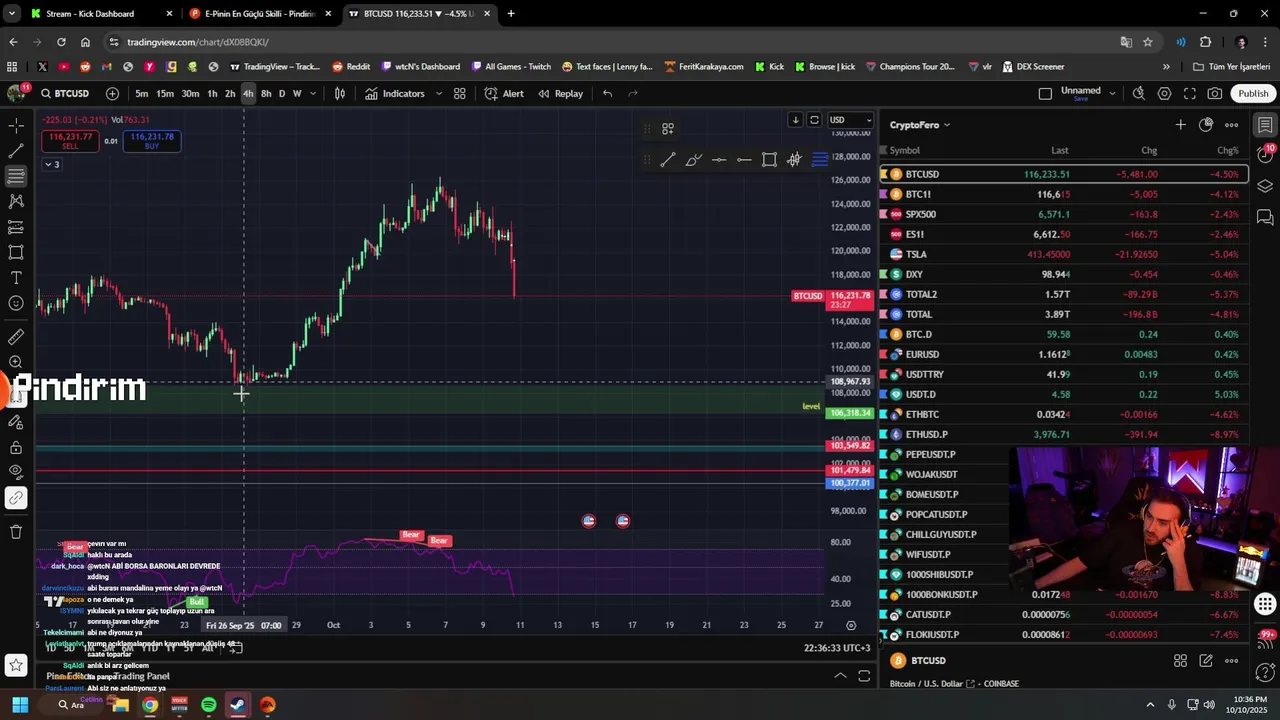
Task: Open quick search lightning icon
Action: [x=1139, y=93]
